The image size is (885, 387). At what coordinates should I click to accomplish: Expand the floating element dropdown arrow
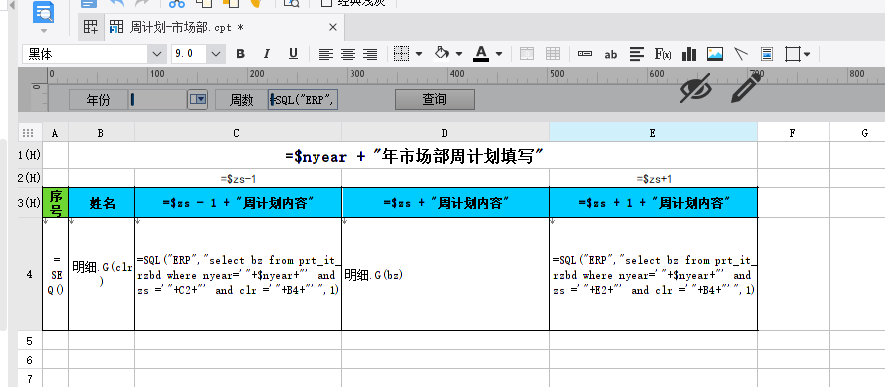[x=807, y=54]
